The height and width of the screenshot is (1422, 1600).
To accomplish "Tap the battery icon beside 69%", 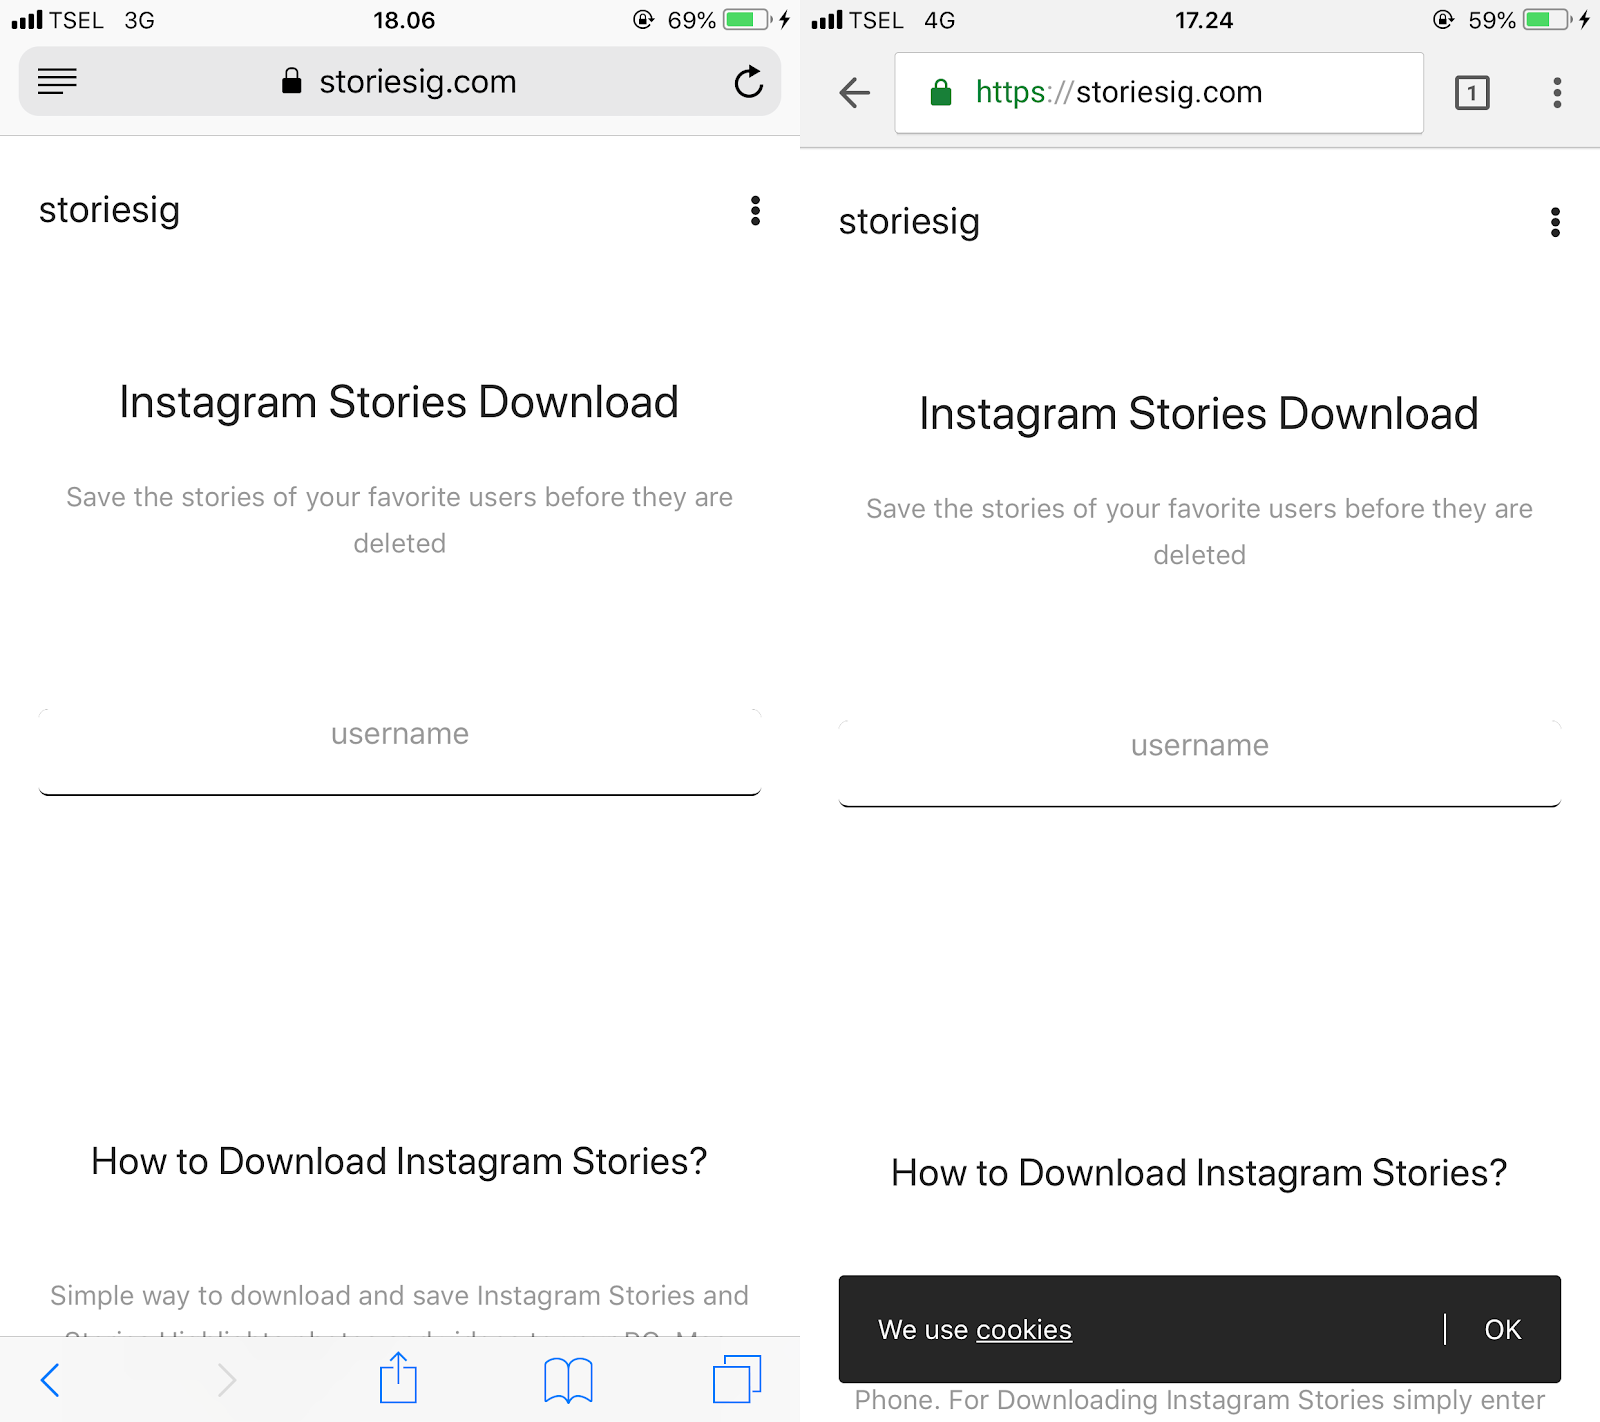I will (747, 20).
